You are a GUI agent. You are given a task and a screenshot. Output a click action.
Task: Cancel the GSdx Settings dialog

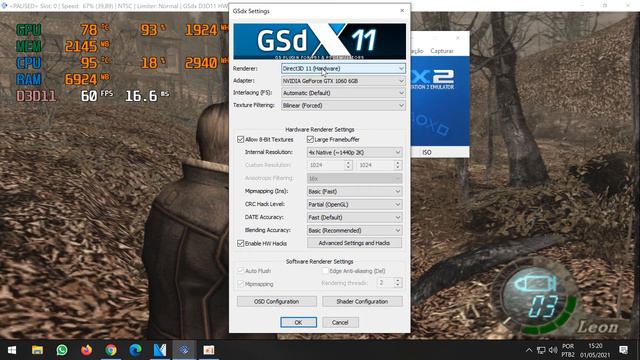click(x=340, y=322)
